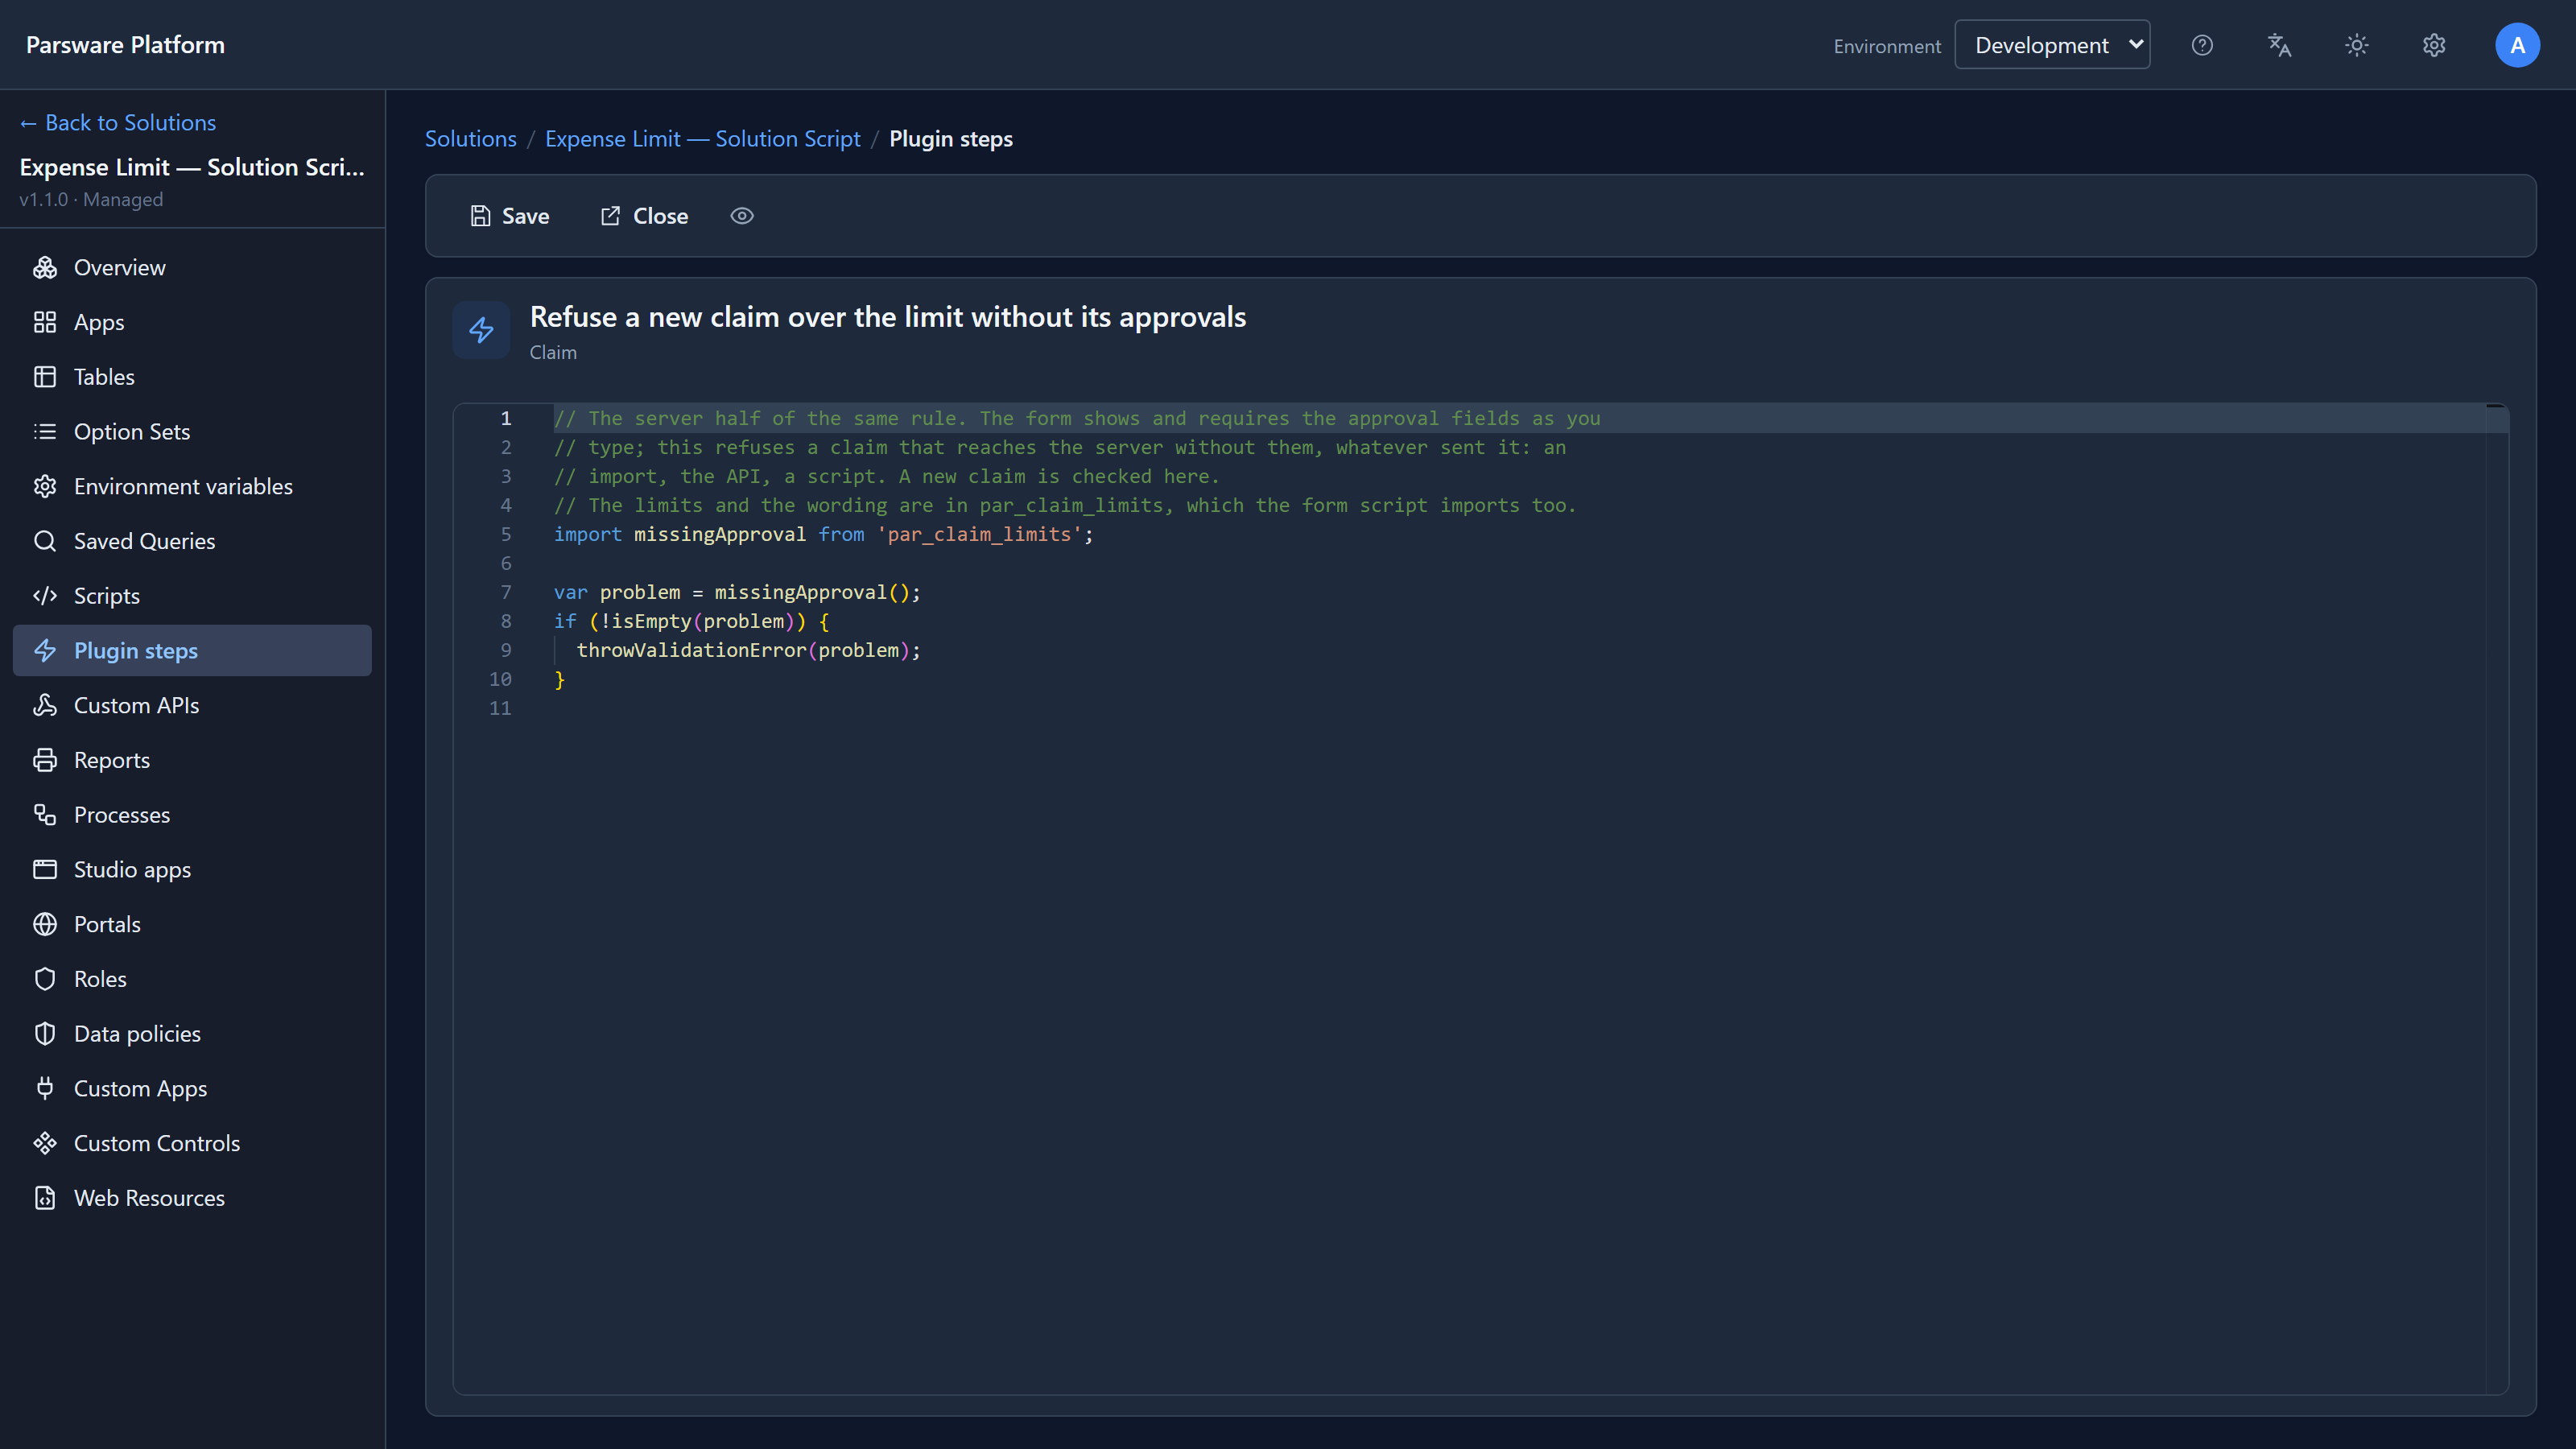Open Reports in the sidebar
The image size is (2576, 1449).
point(192,760)
